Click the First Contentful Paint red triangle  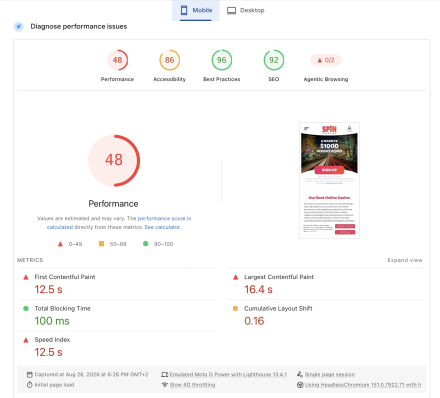point(26,277)
